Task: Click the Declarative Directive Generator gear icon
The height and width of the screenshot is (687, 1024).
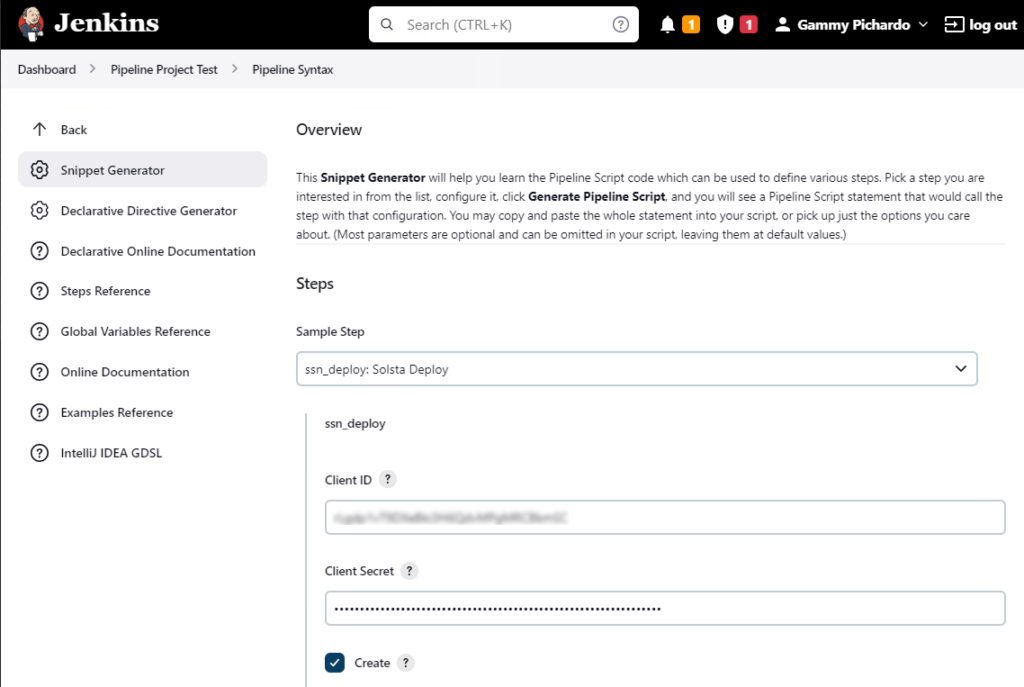Action: tap(40, 210)
